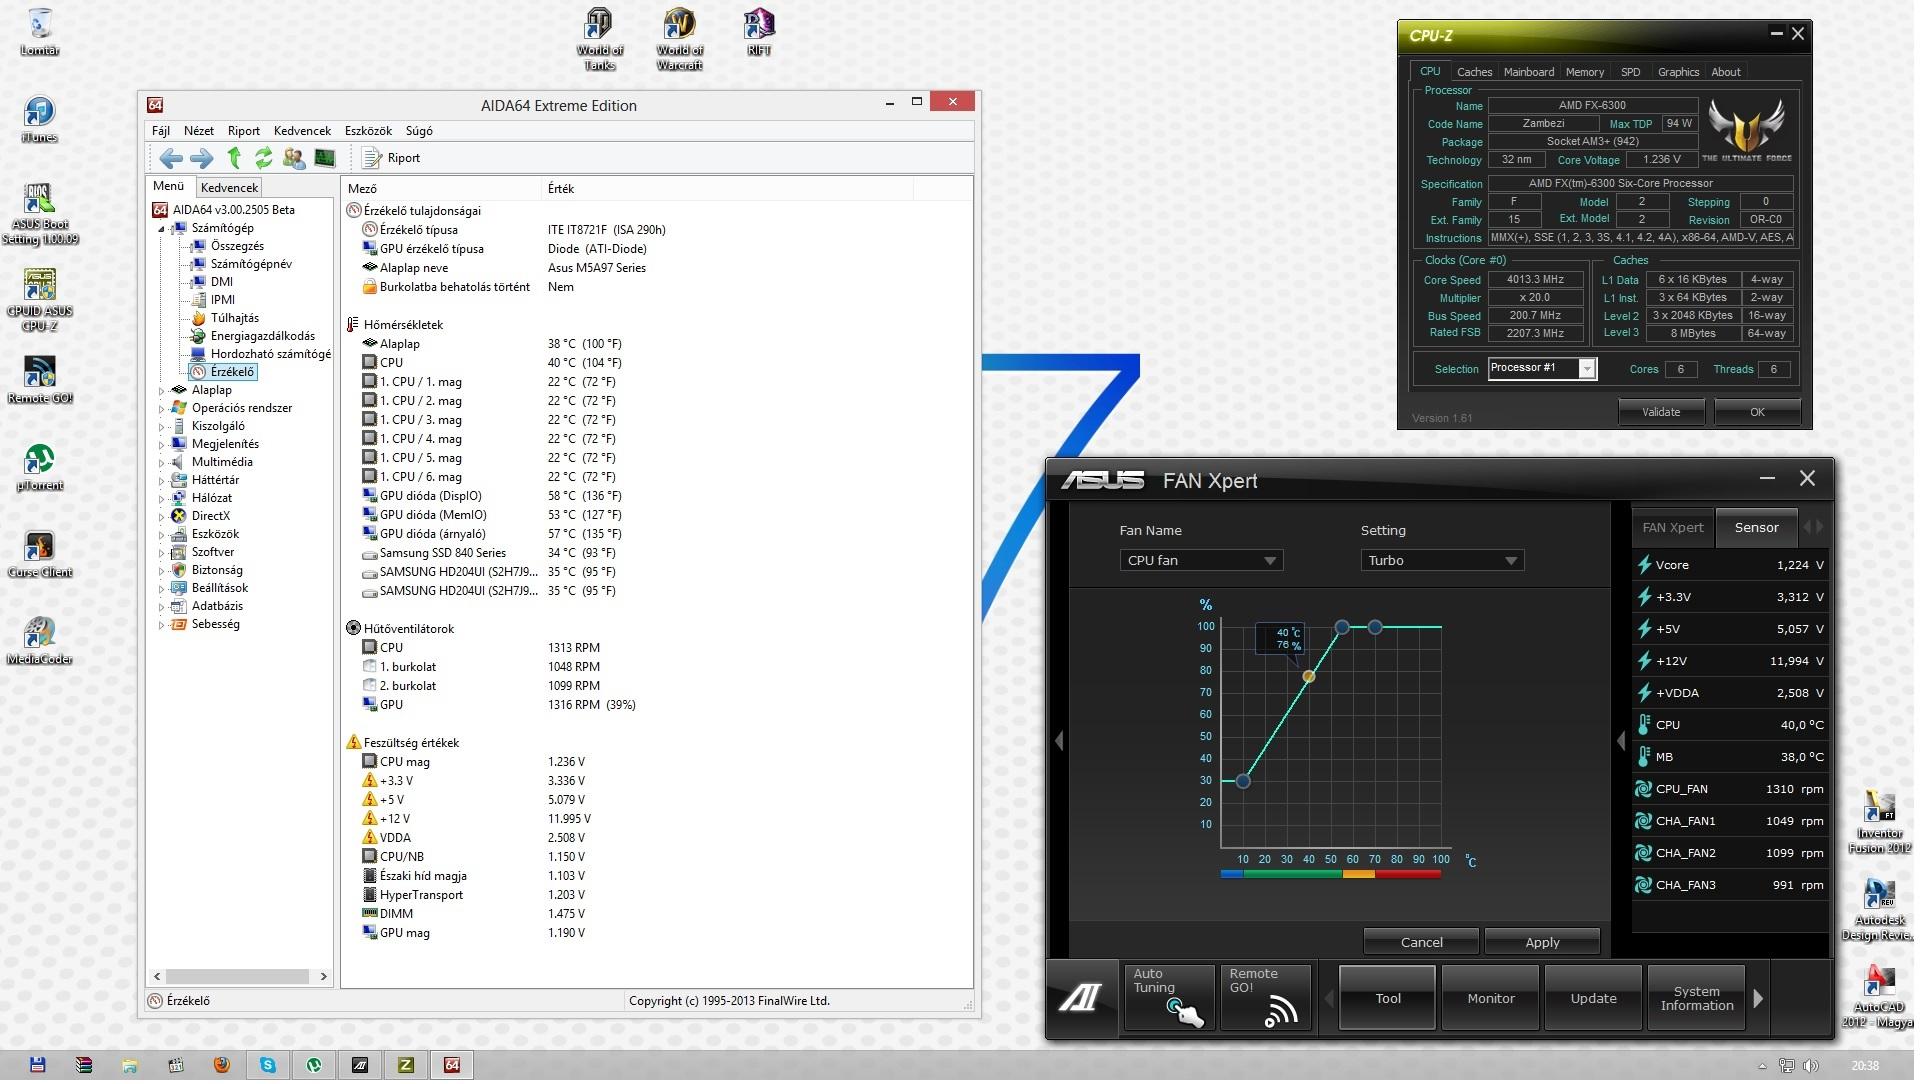Open the Processor #1 selection dropdown in CPU-Z
The width and height of the screenshot is (1920, 1084).
(x=1542, y=369)
